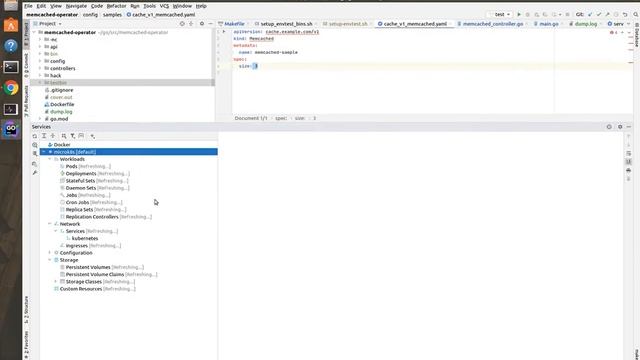This screenshot has height=360, width=640.
Task: Click the group by icon in Services toolbar
Action: 64,136
